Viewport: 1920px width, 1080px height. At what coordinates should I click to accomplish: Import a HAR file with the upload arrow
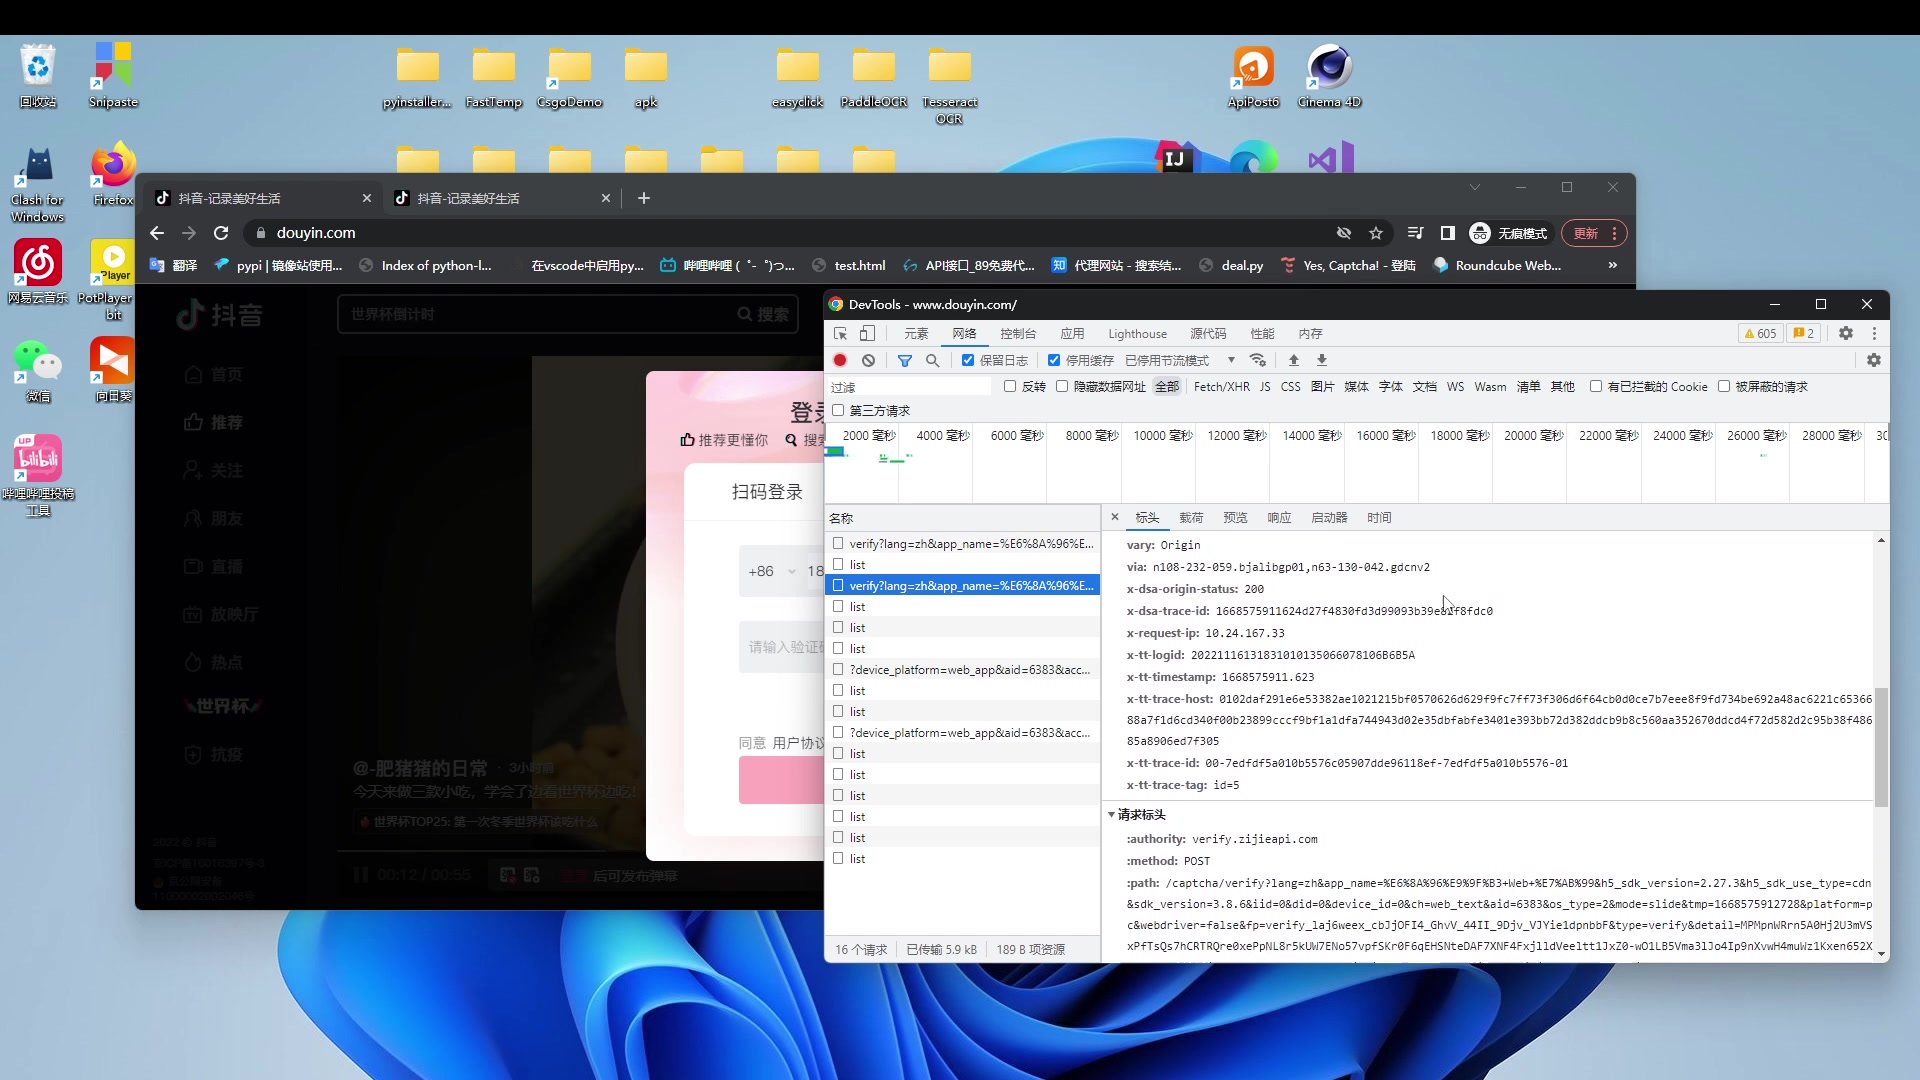pos(1293,360)
